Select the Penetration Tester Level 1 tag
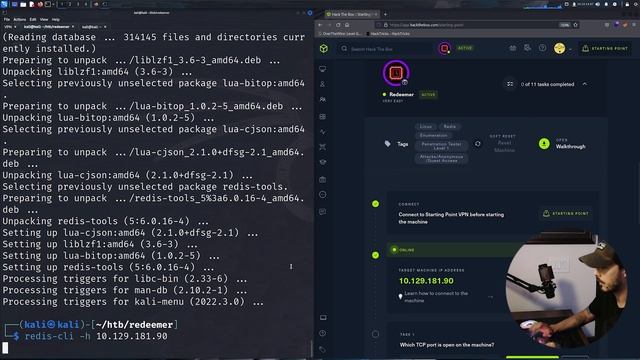 tap(441, 146)
